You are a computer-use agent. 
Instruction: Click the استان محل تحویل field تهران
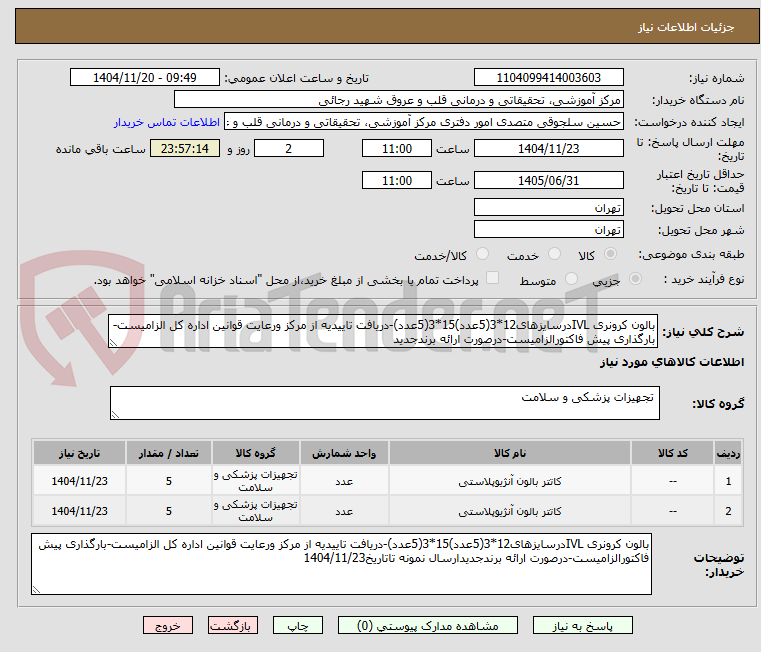coord(548,208)
